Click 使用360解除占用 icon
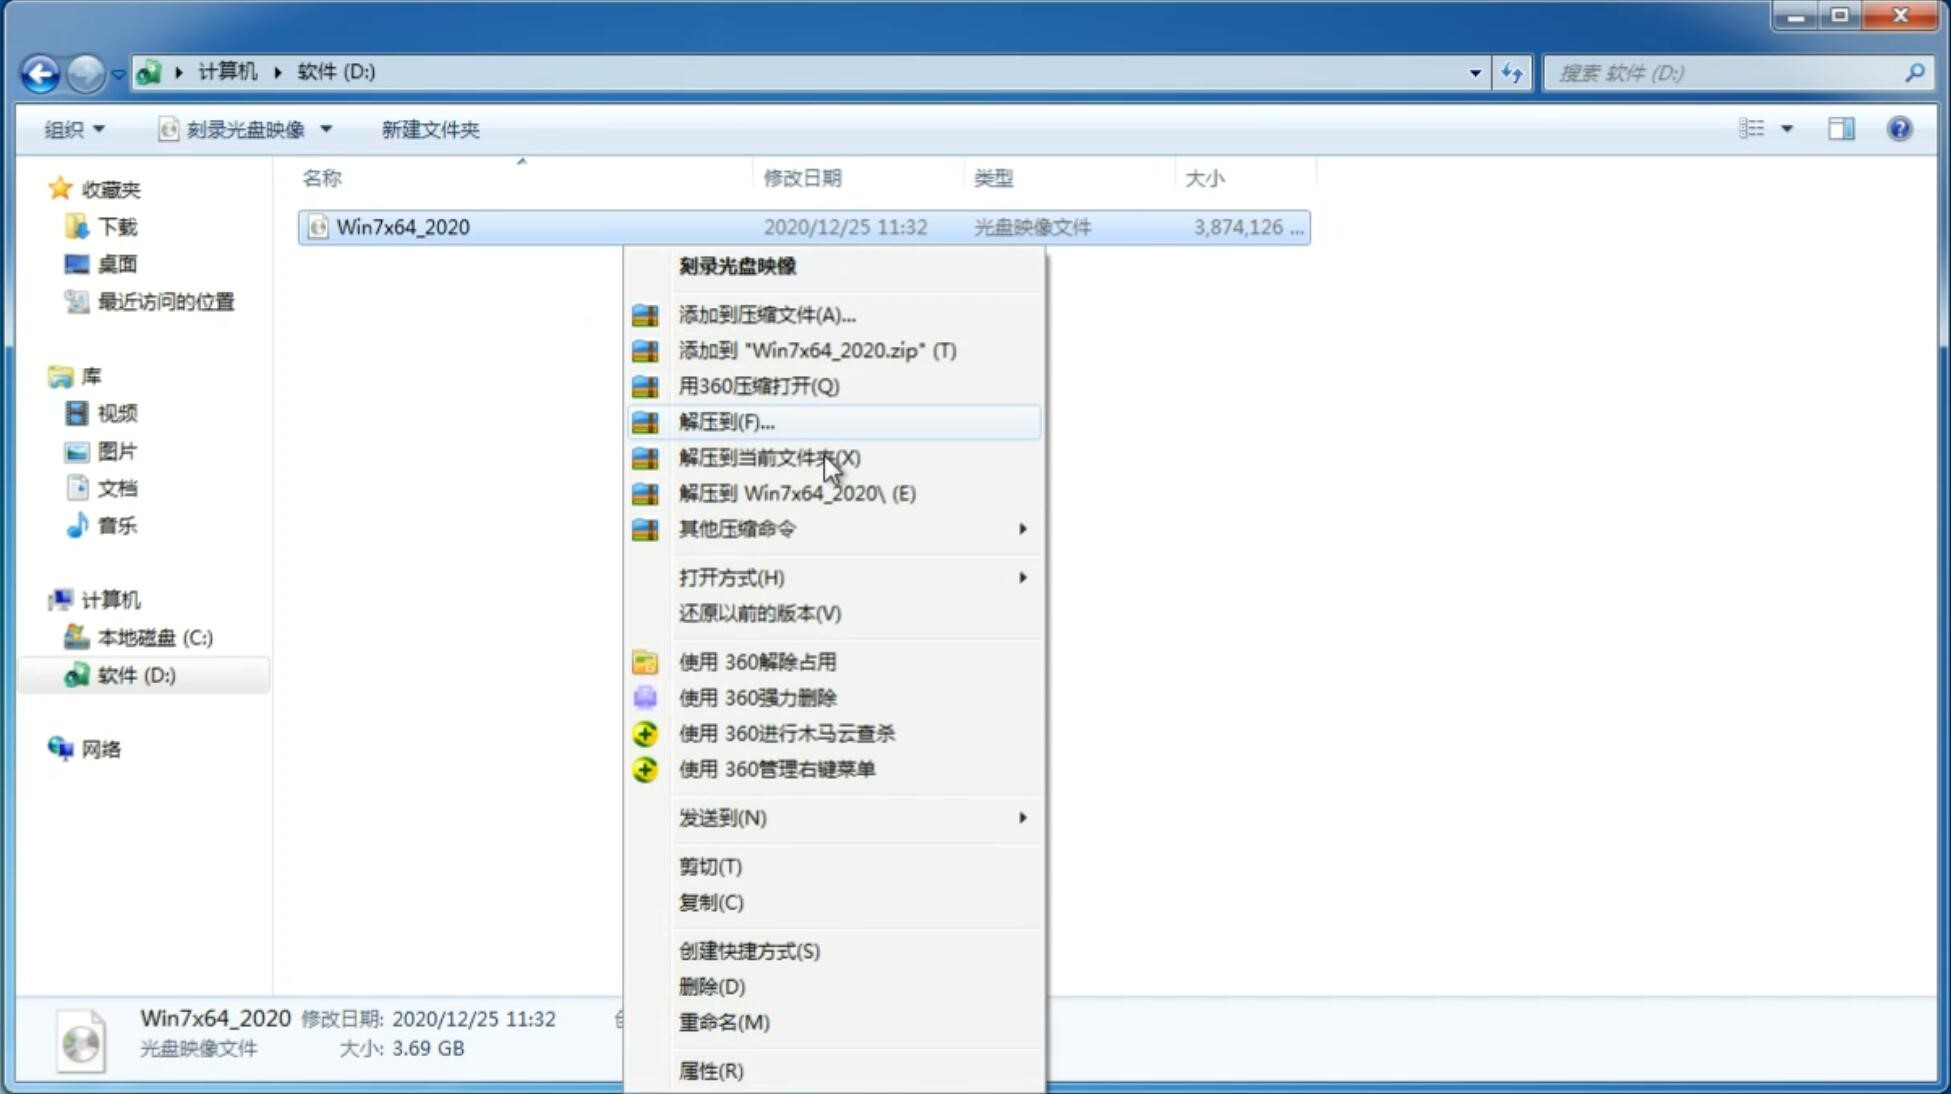Screen dimensions: 1951x1094 click(646, 661)
